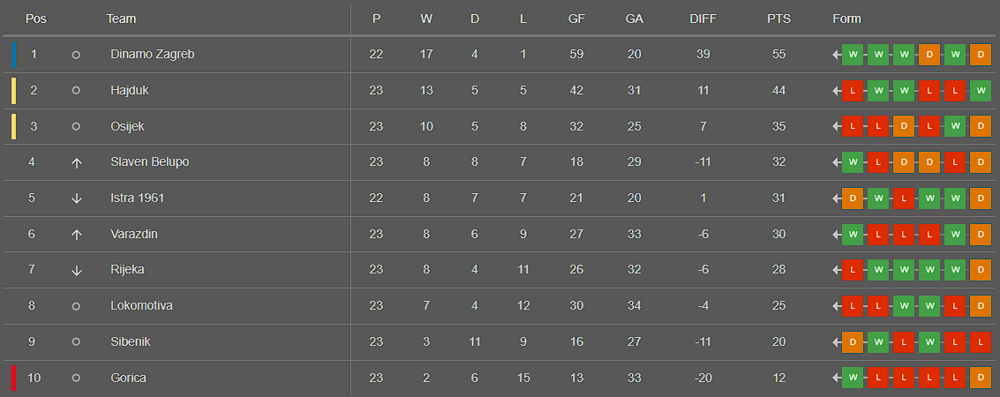Sort the table by PTS column header
This screenshot has height=397, width=1000.
[x=779, y=19]
